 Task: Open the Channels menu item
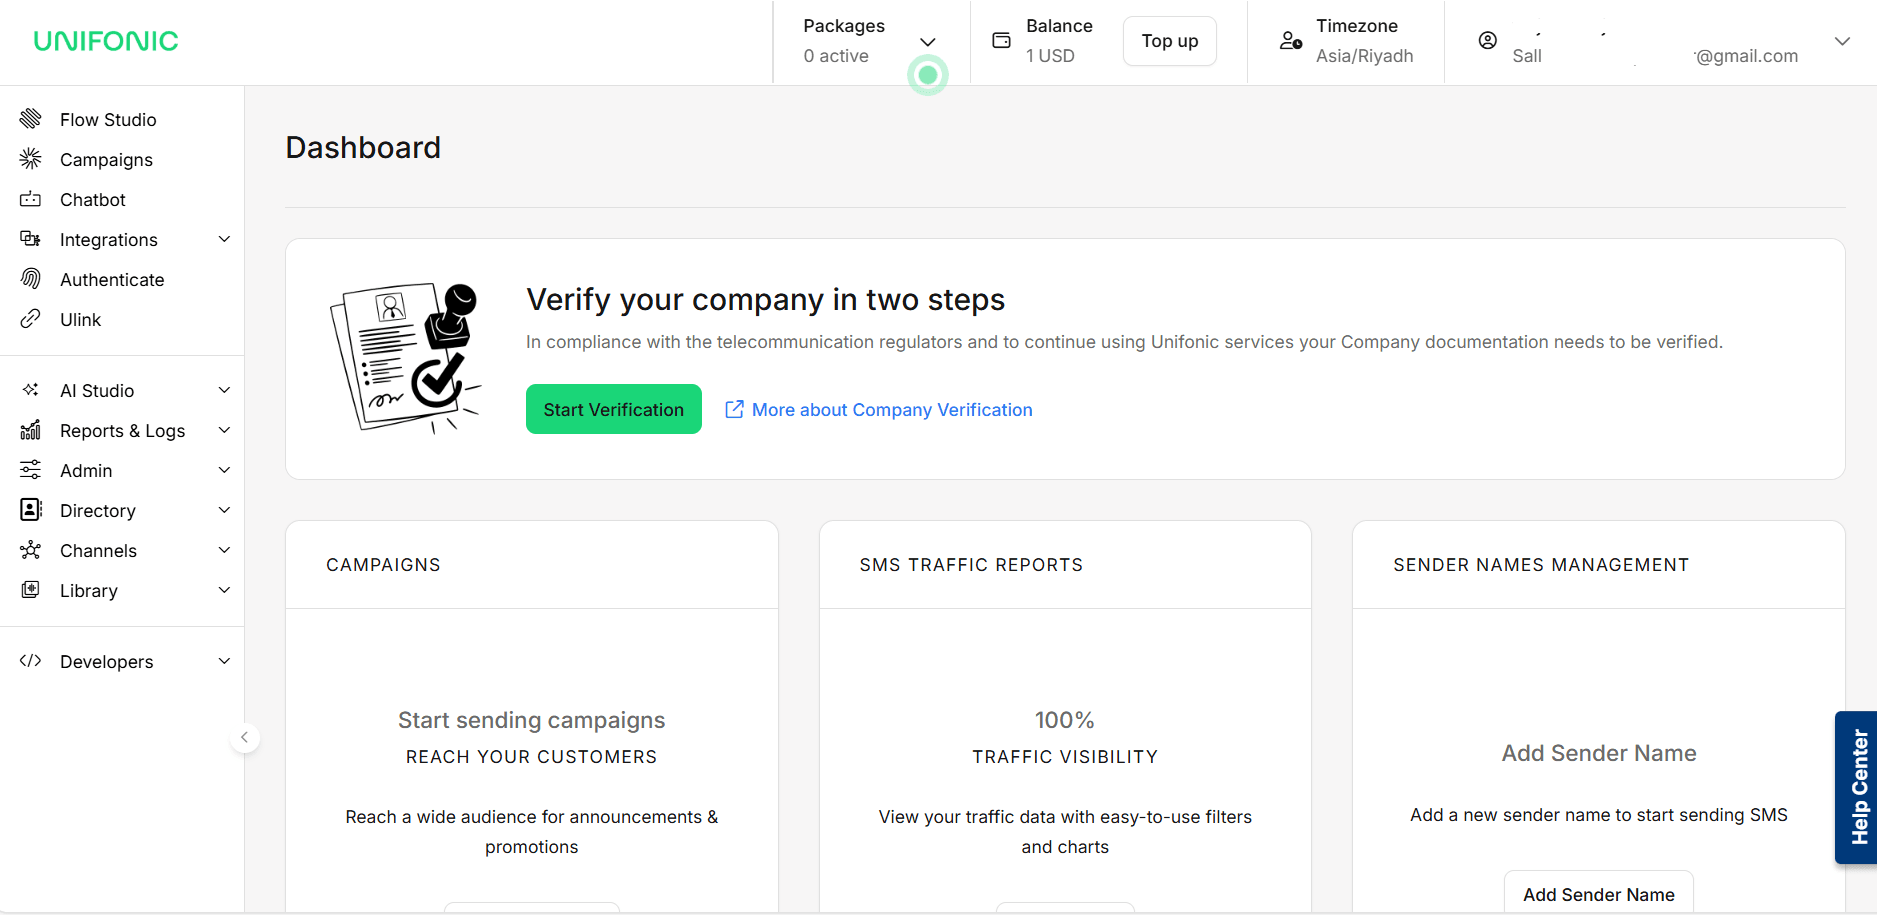[98, 551]
